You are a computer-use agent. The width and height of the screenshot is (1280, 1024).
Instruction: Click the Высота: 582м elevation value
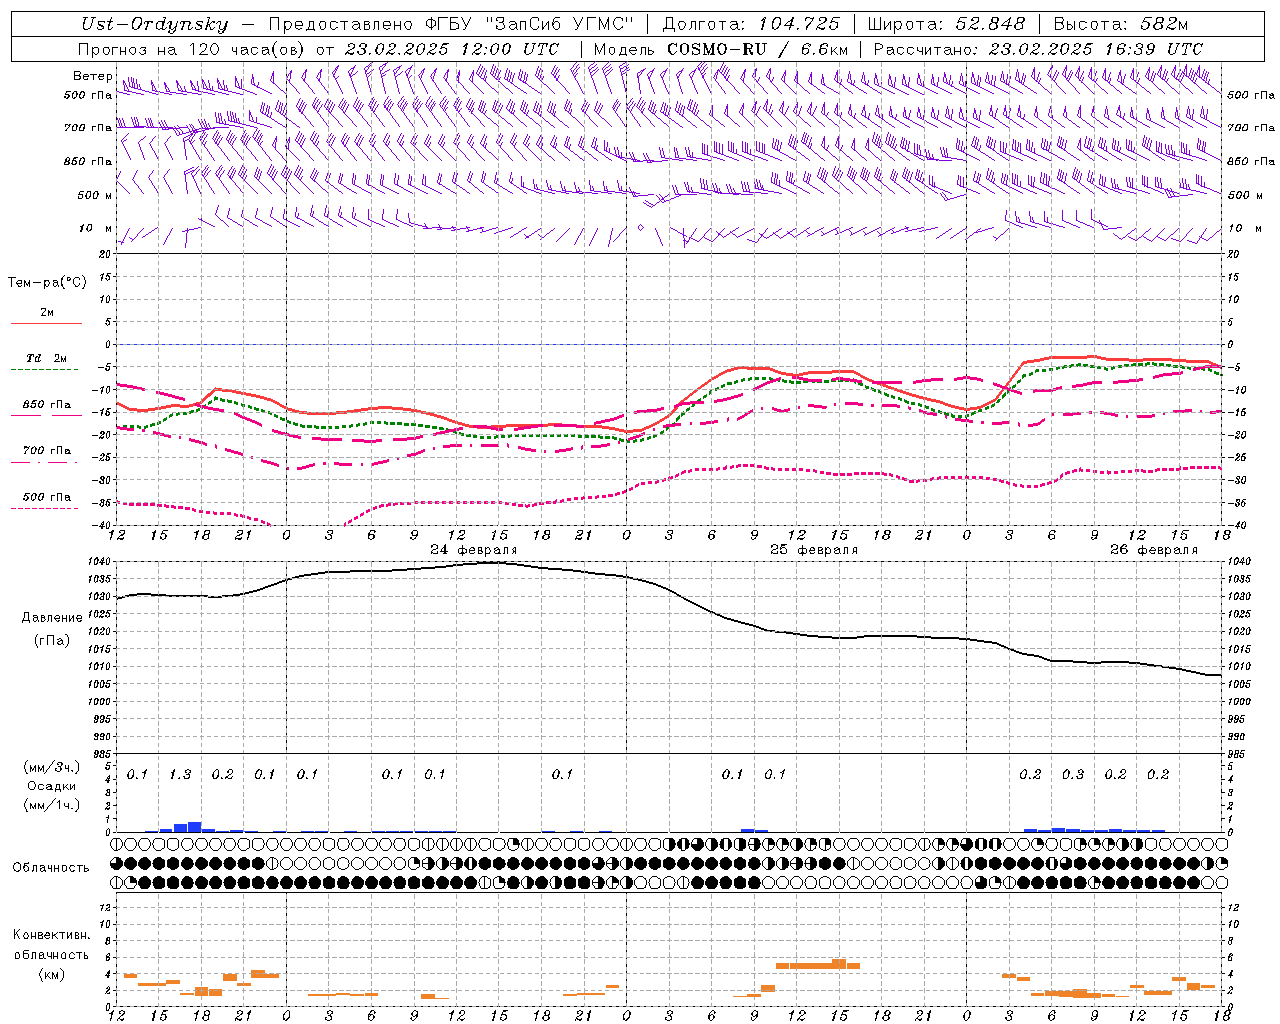point(1122,24)
